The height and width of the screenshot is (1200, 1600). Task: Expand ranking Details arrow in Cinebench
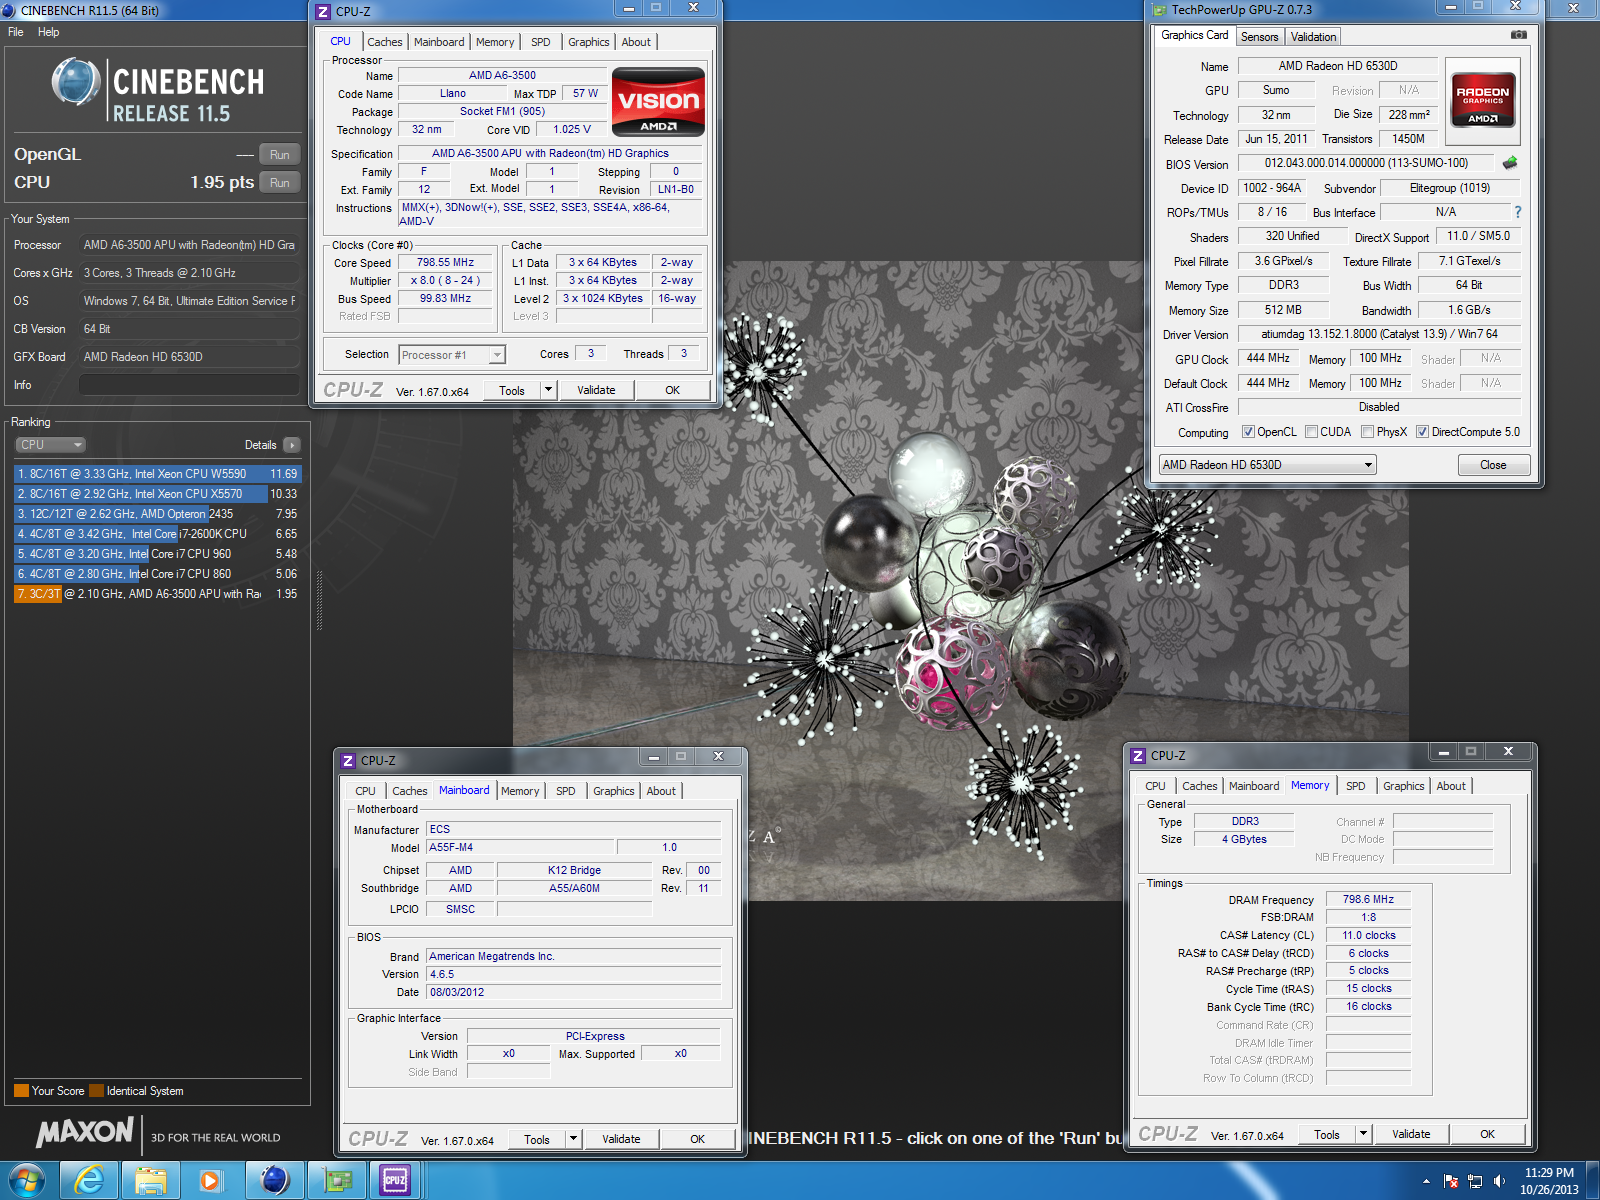[x=291, y=445]
